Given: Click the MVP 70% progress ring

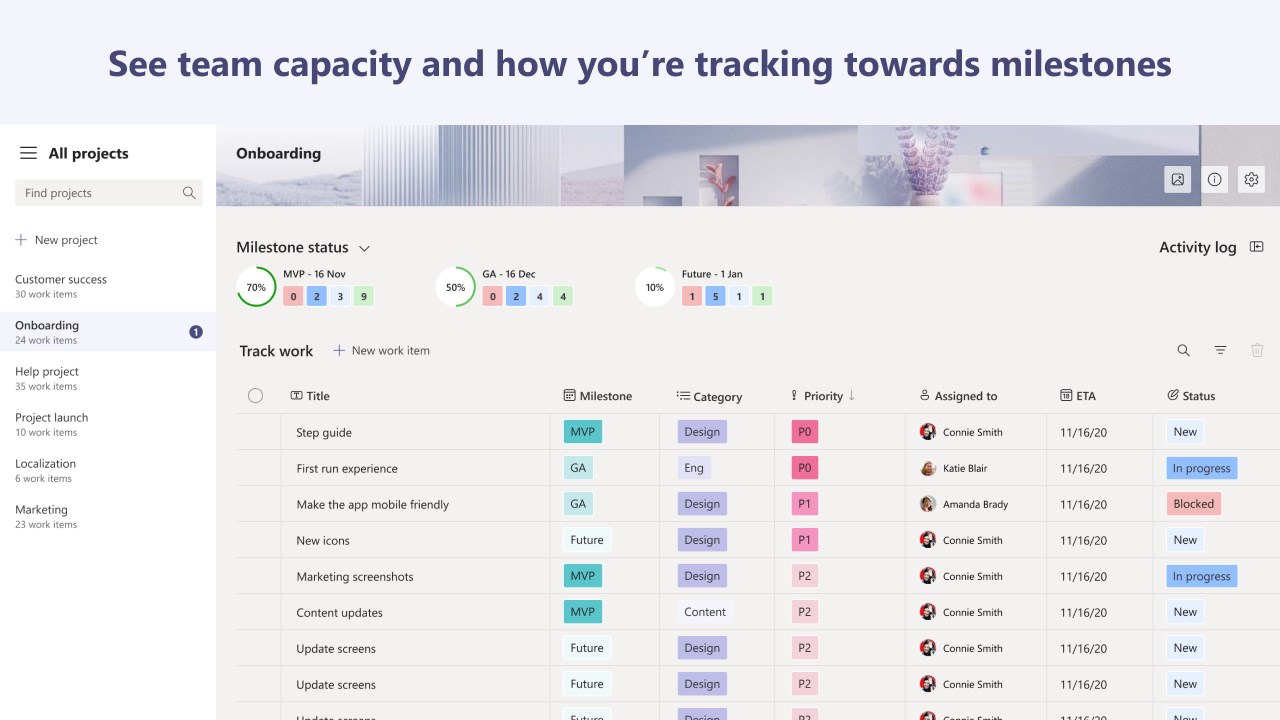Looking at the screenshot, I should point(256,287).
